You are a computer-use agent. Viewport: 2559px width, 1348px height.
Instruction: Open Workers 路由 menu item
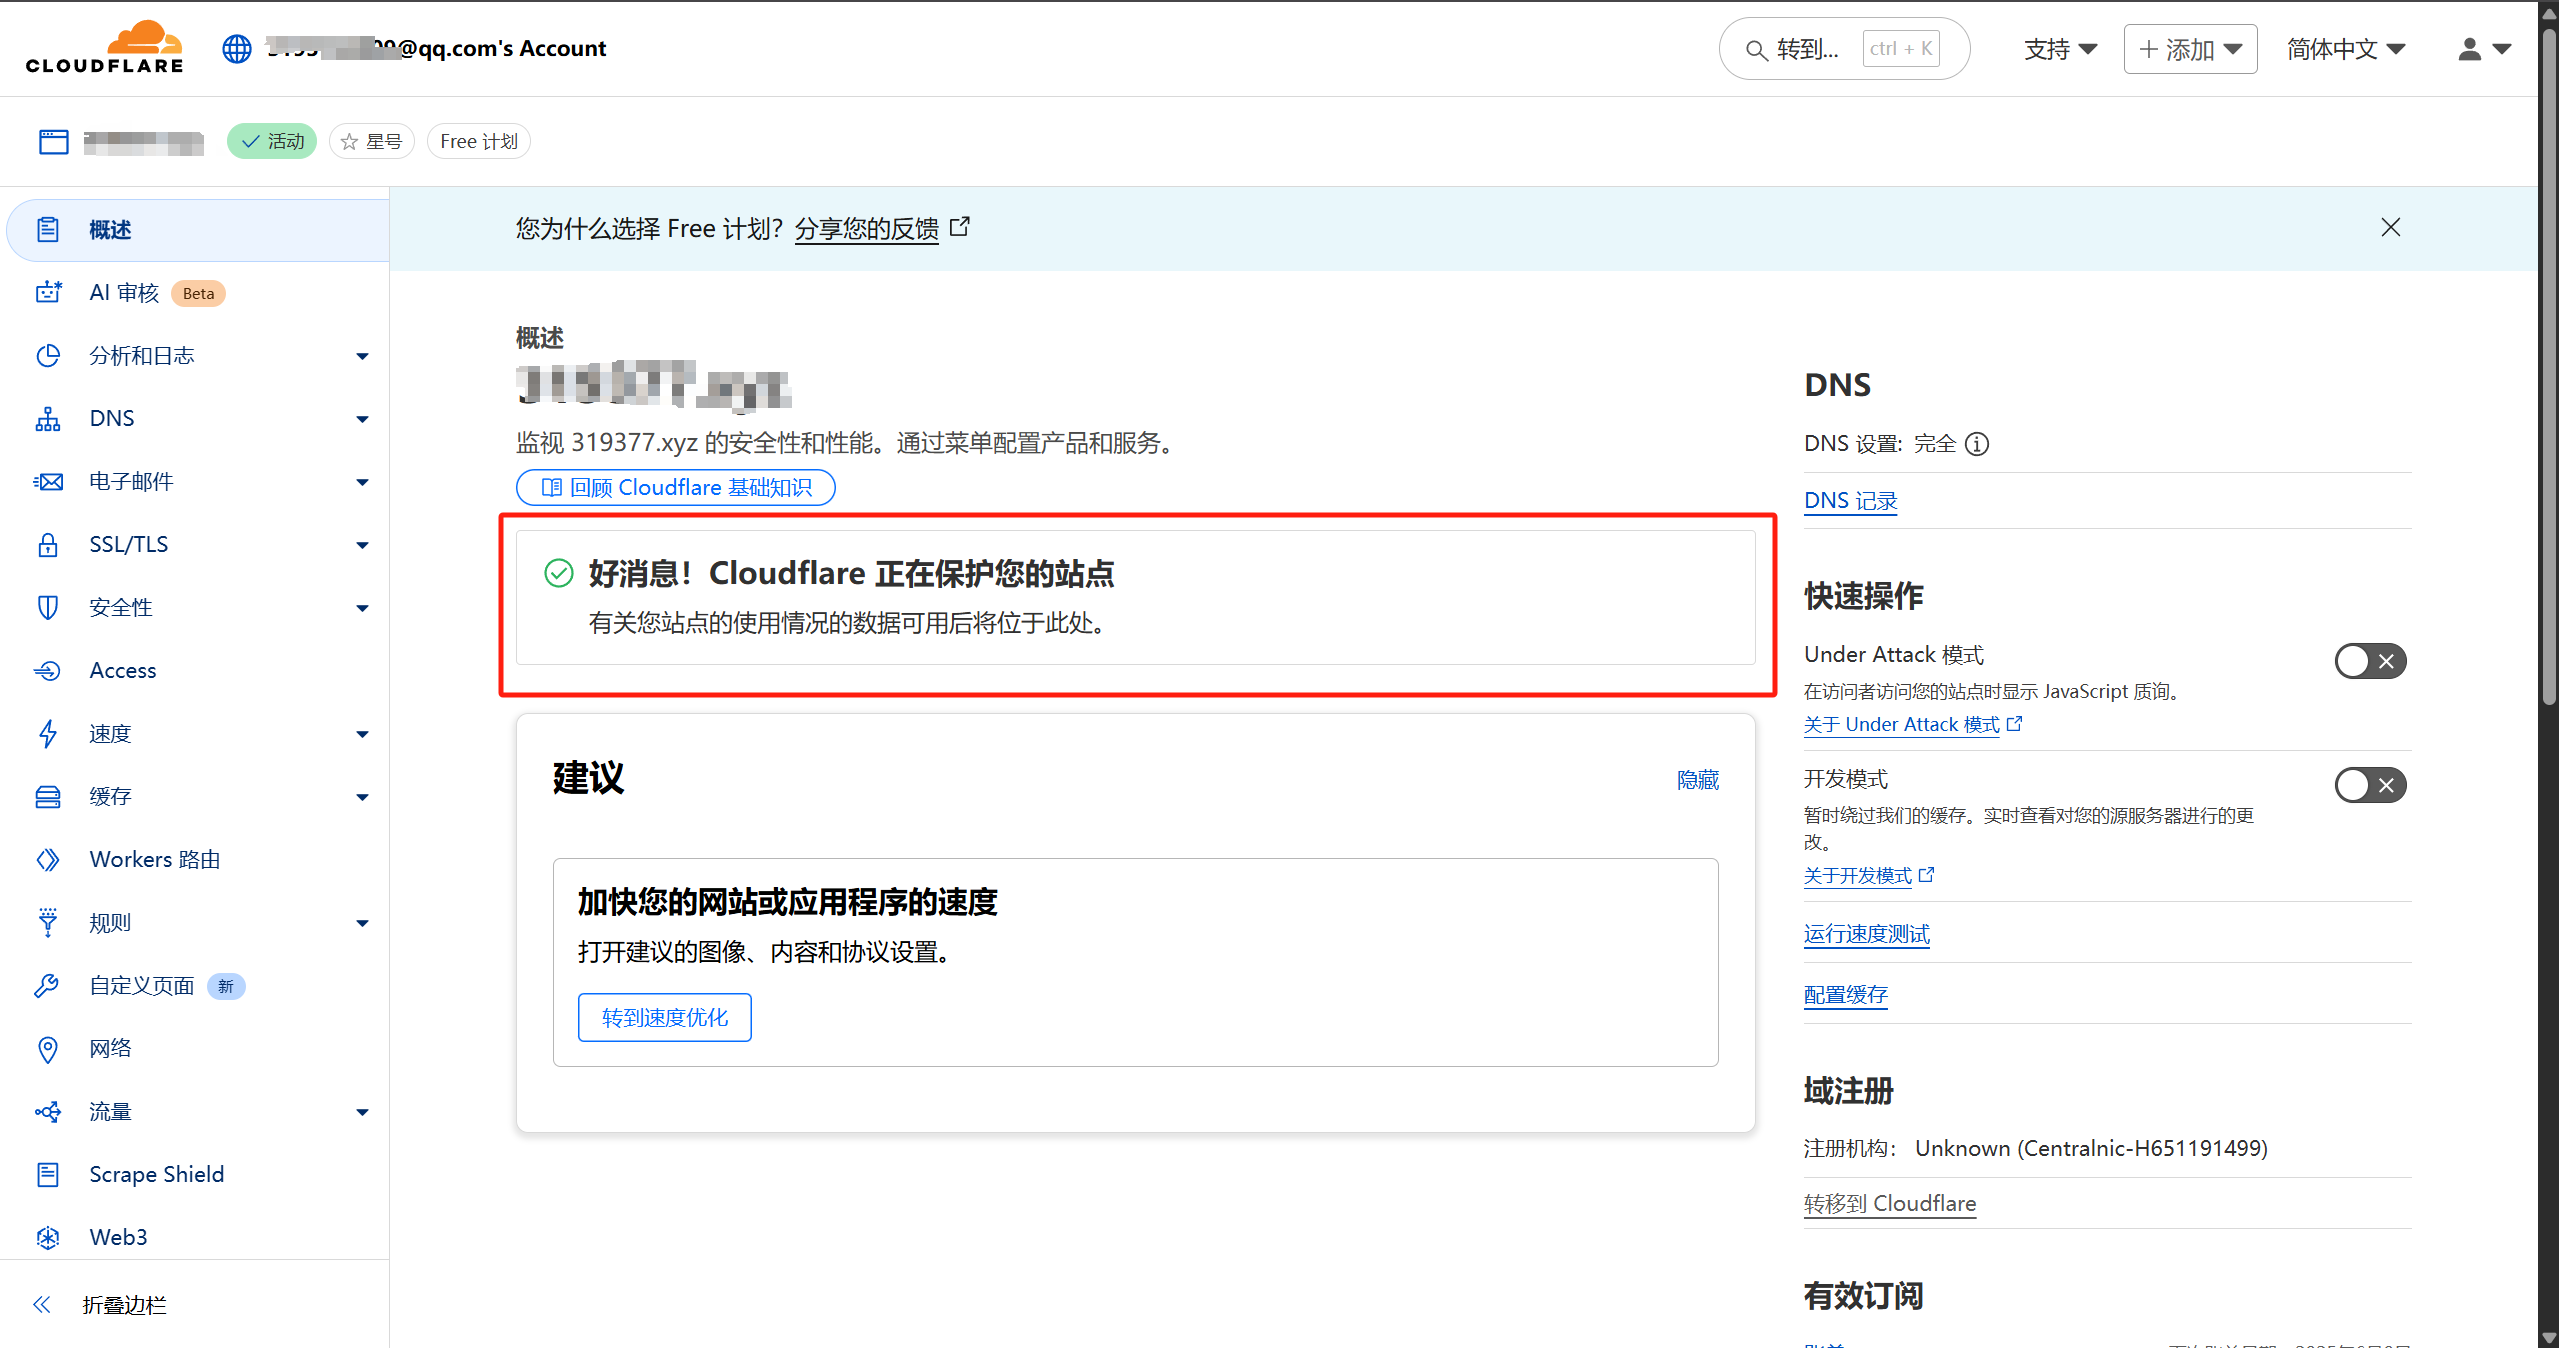pos(155,859)
